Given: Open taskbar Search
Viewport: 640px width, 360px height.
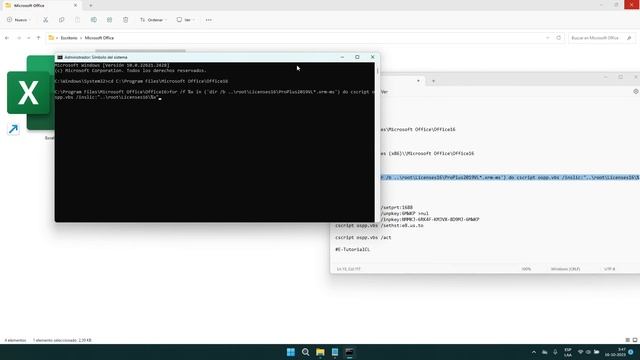Looking at the screenshot, I should click(x=305, y=352).
